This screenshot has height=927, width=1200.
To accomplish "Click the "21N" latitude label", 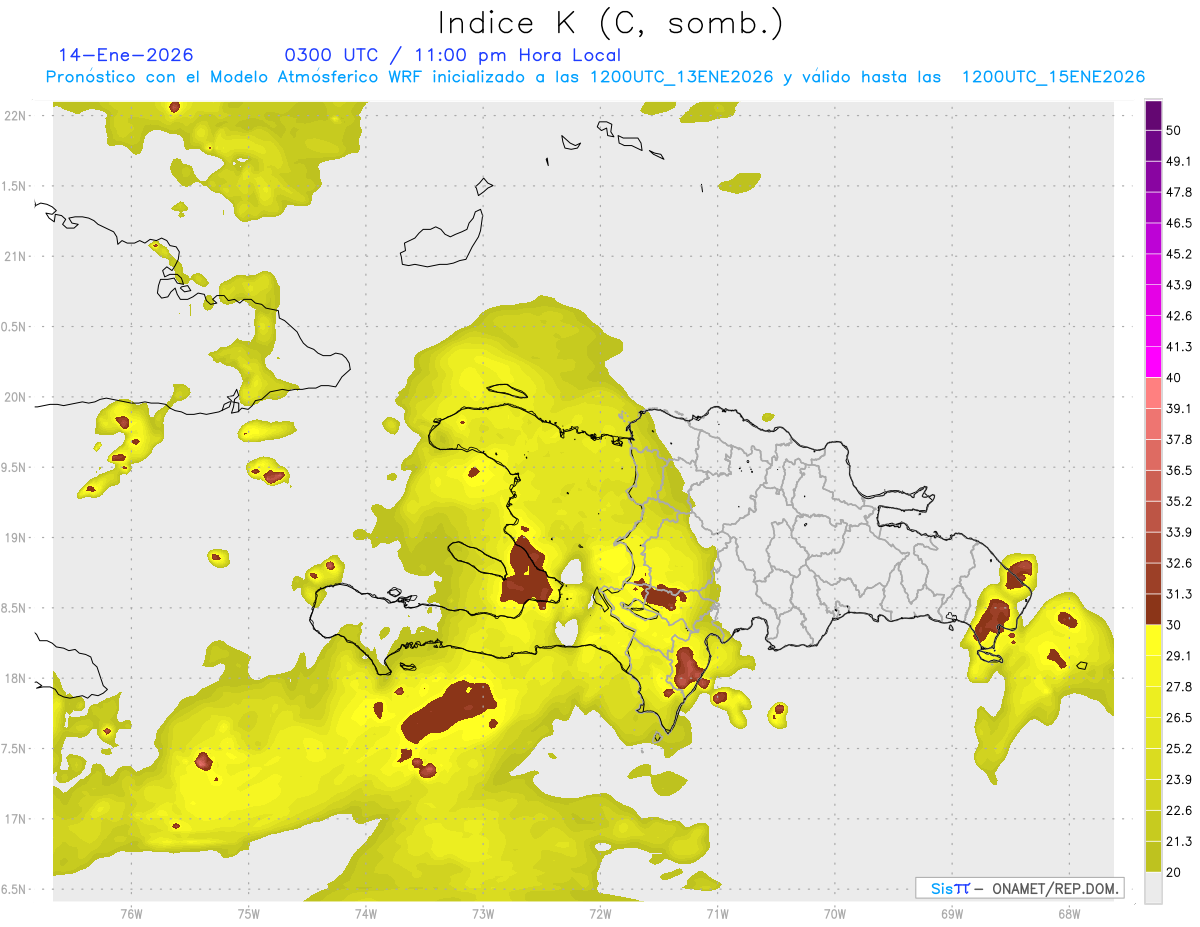I will pos(15,256).
